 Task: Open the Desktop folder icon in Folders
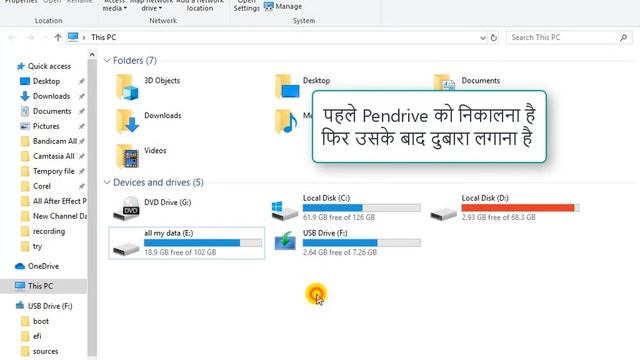287,86
